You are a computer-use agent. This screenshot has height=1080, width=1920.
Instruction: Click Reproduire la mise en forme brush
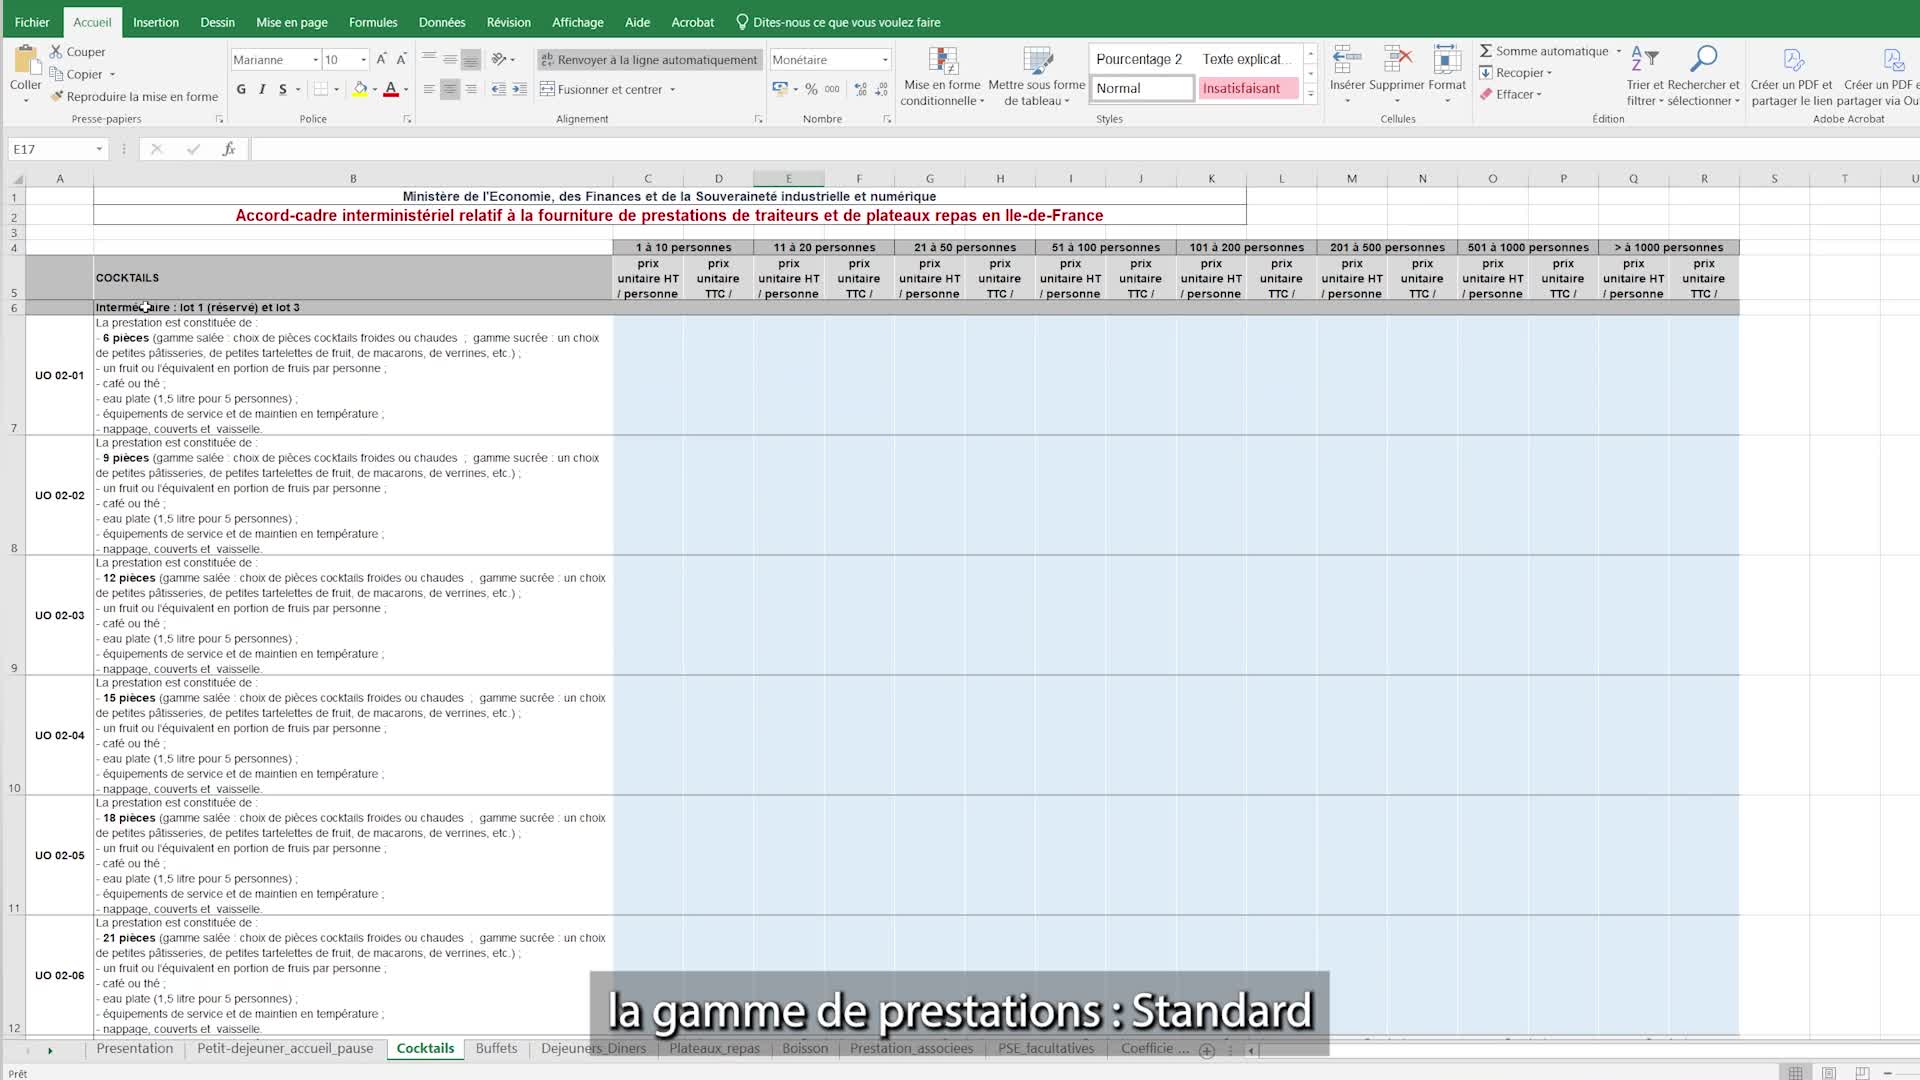[134, 97]
